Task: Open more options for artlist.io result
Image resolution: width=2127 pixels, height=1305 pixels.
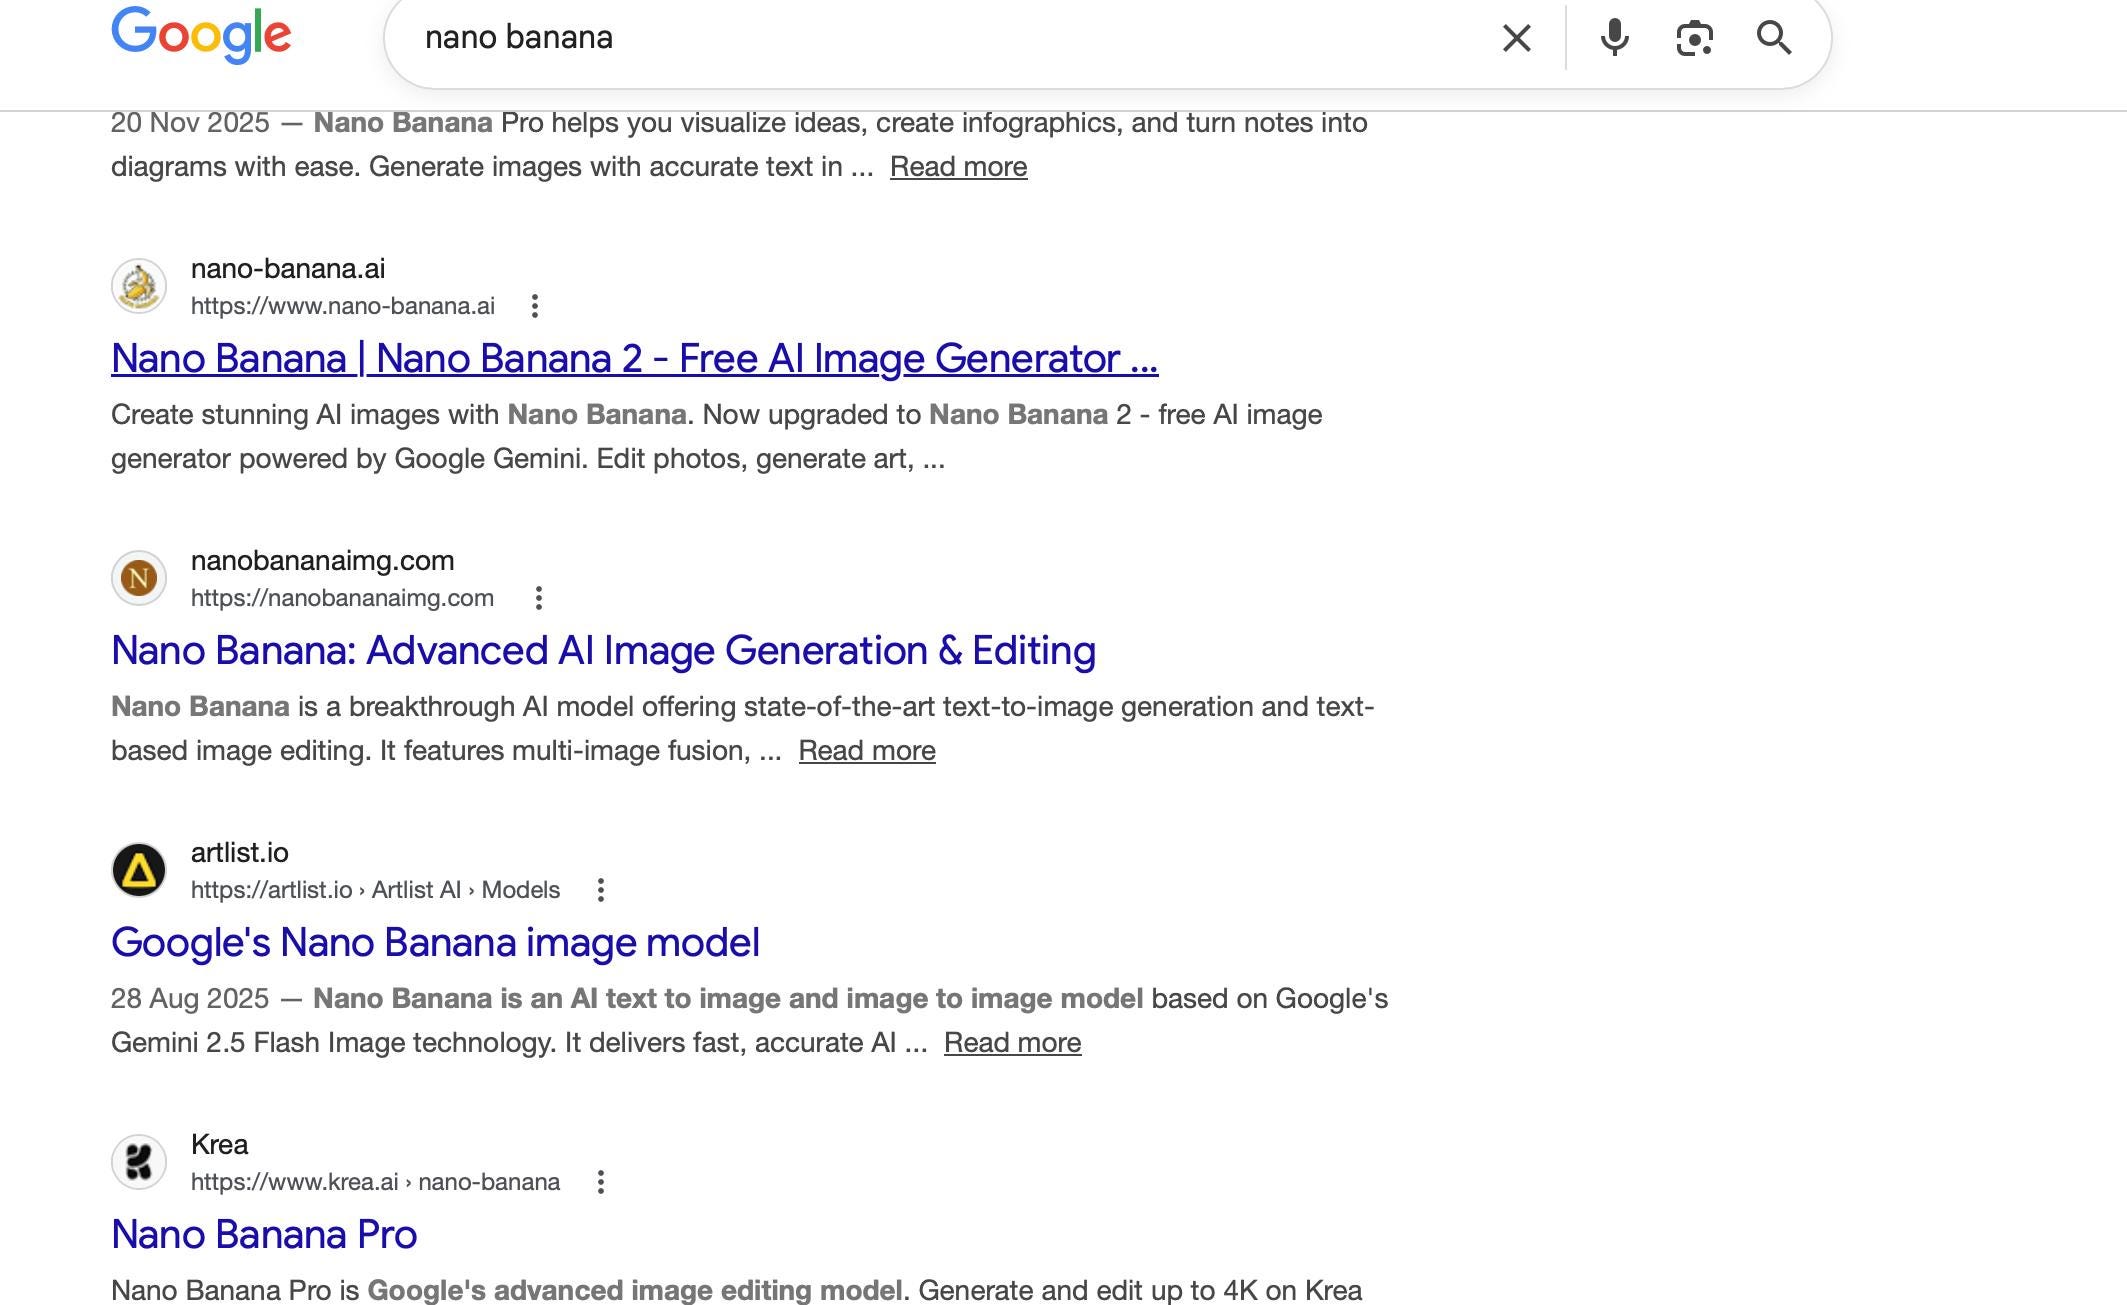Action: click(601, 890)
